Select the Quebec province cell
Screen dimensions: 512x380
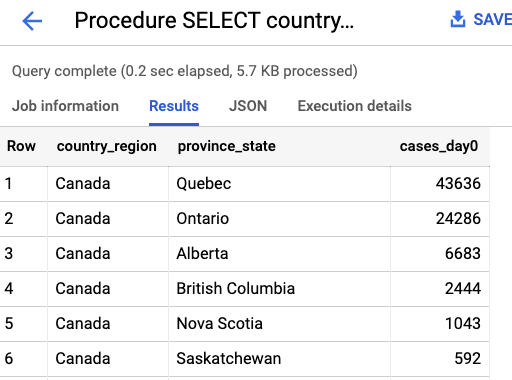[279, 184]
